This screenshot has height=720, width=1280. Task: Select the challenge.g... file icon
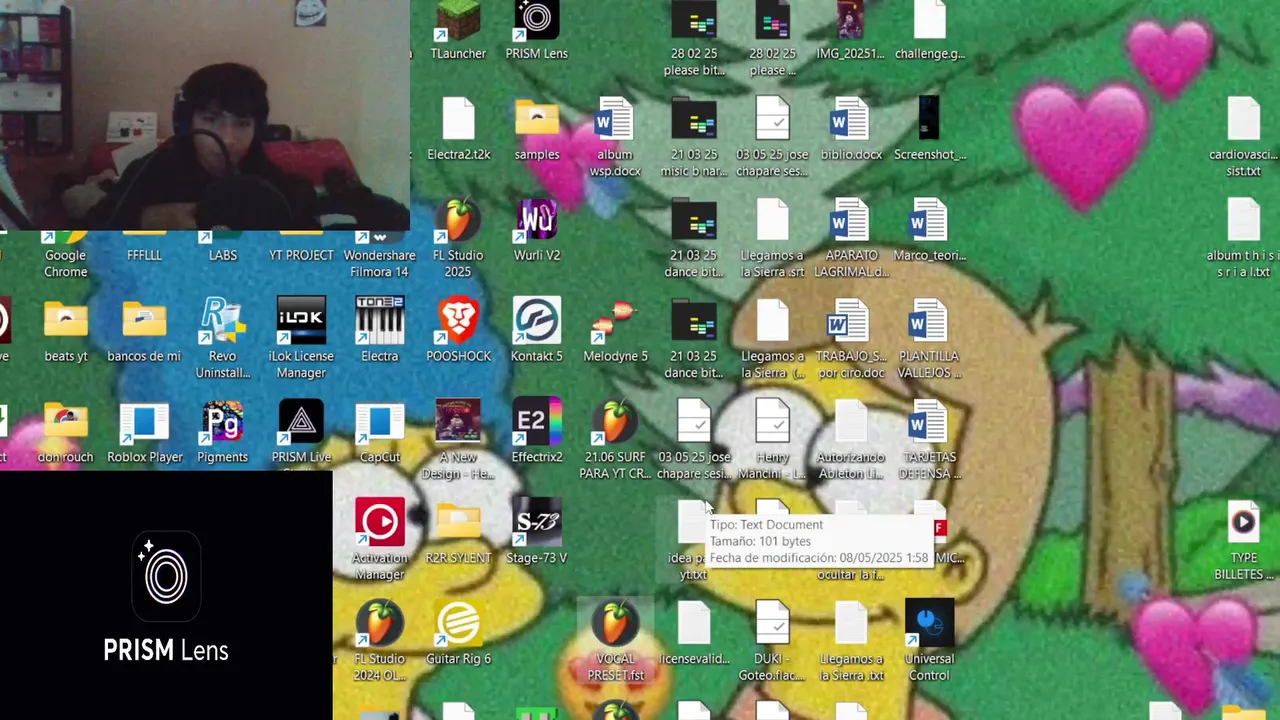(x=929, y=32)
